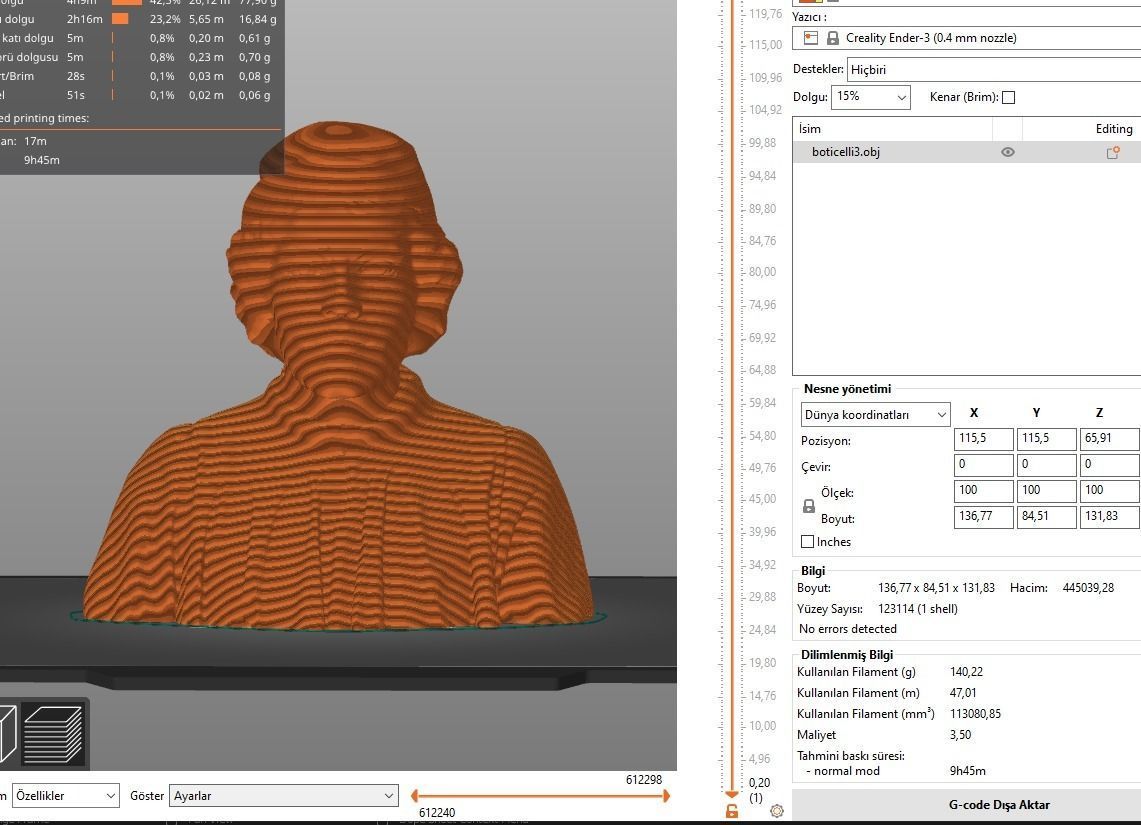Screen dimensions: 1141x825
Task: Click the lower thumb of the vertical layer slider
Action: tap(732, 794)
